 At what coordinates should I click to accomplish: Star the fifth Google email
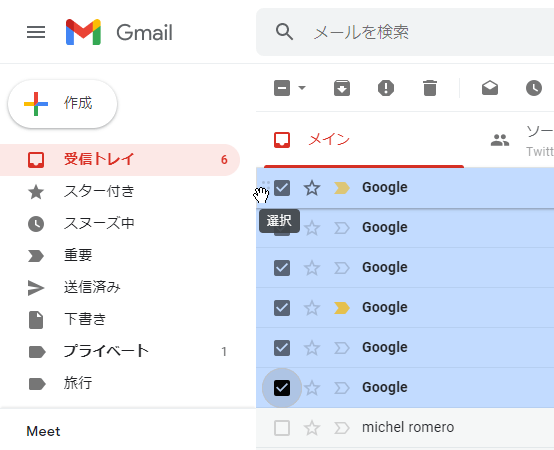312,348
